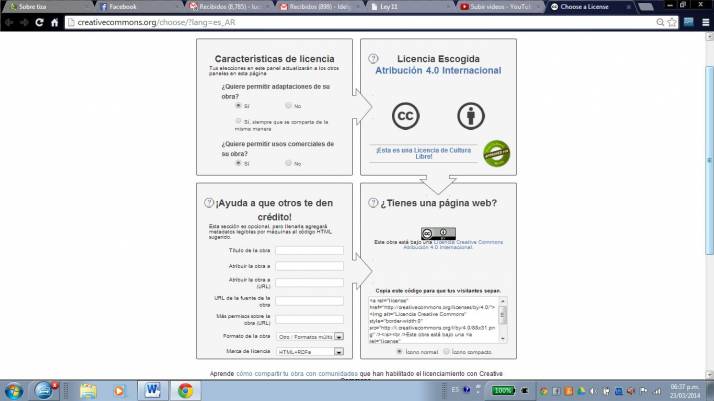Click the help icon beside Ayuda a que otros

coord(209,203)
